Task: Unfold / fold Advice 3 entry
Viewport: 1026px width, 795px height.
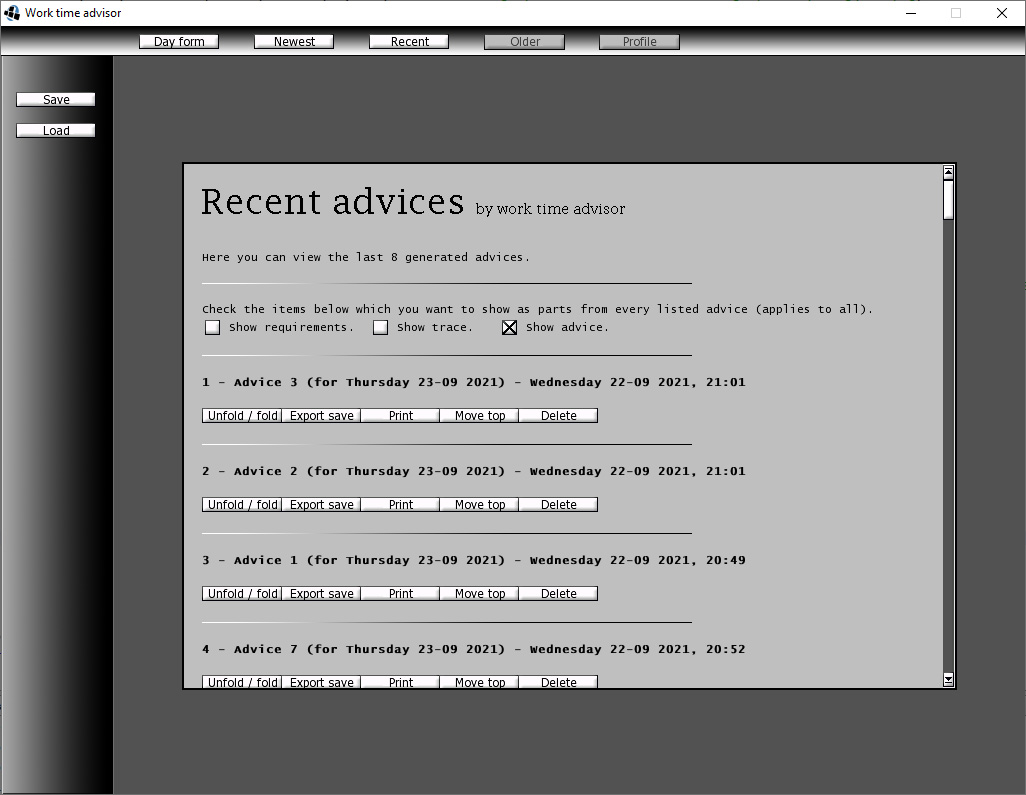Action: [x=242, y=415]
